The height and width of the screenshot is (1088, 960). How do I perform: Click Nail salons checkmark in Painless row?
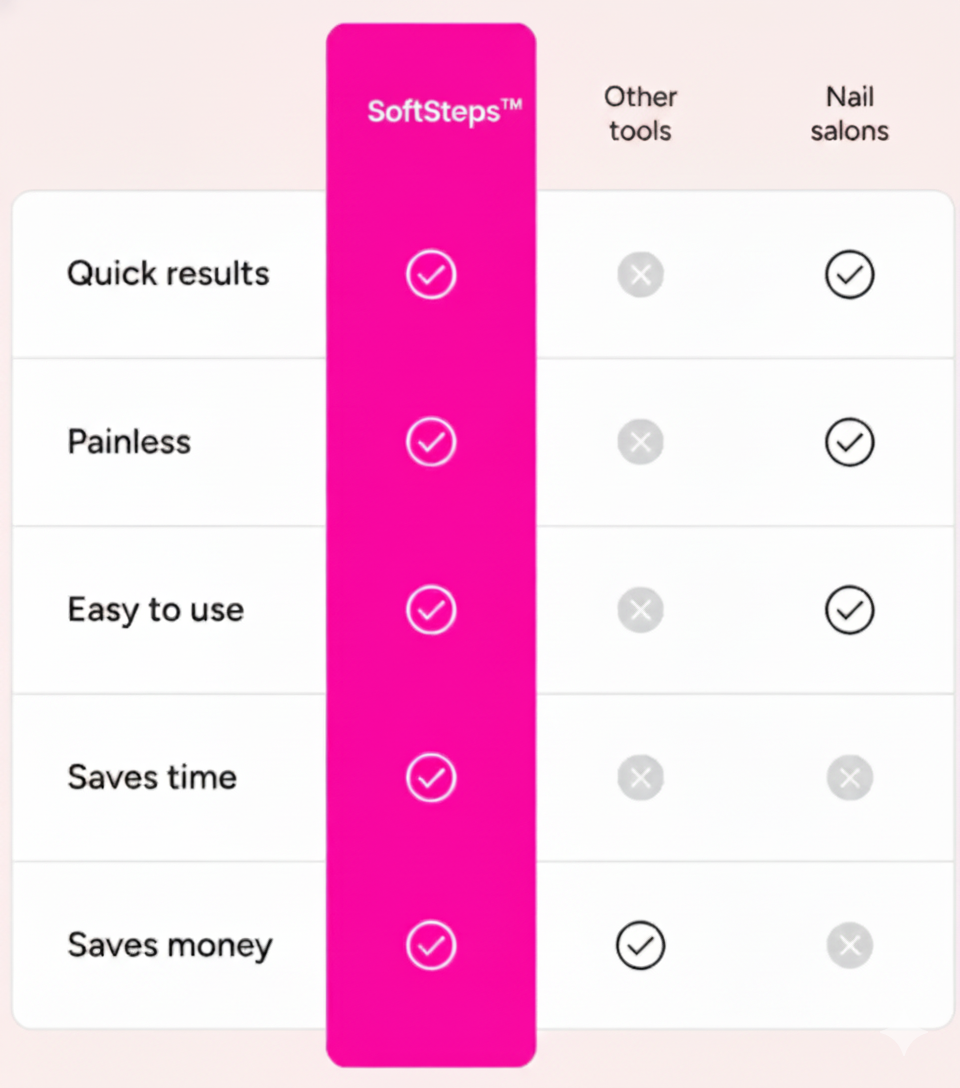[x=850, y=442]
